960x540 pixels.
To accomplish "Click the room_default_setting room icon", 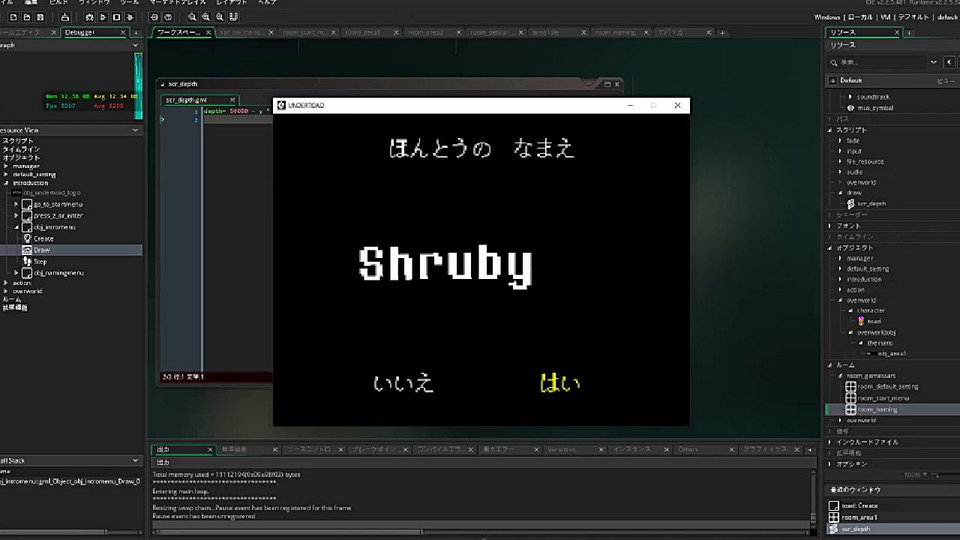I will 850,386.
